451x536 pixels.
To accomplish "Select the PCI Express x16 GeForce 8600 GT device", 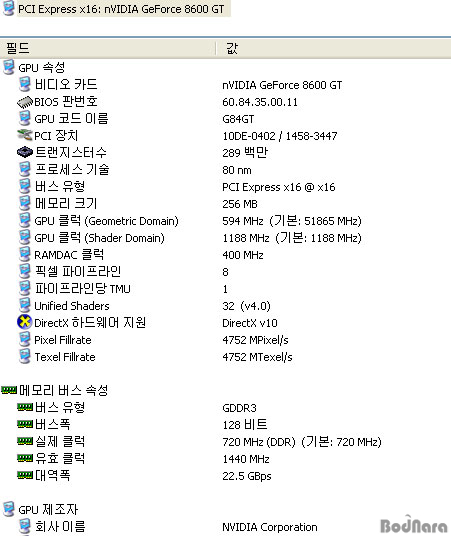I will [116, 9].
